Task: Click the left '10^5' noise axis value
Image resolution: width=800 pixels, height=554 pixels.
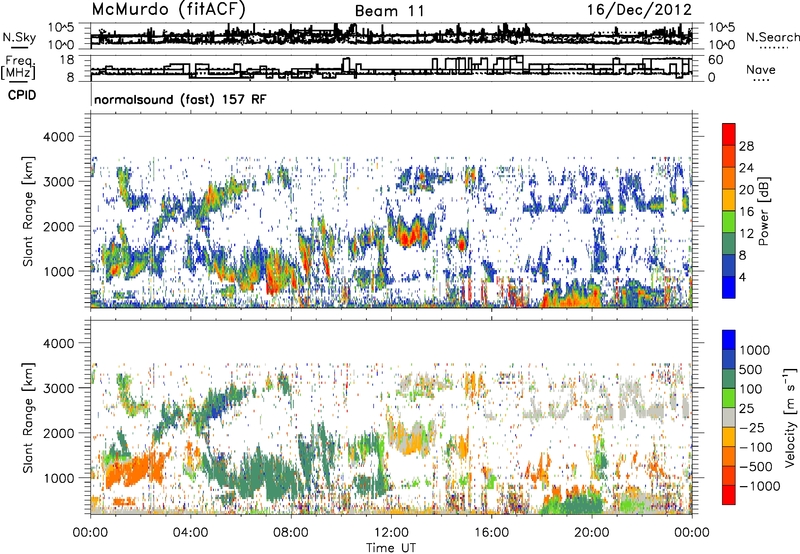Action: tap(63, 28)
